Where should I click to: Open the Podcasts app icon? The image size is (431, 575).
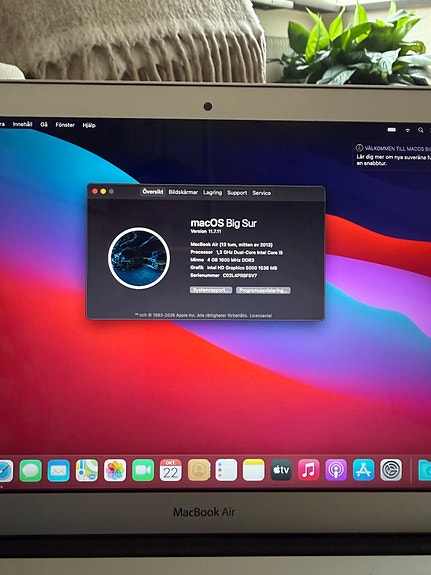[336, 470]
